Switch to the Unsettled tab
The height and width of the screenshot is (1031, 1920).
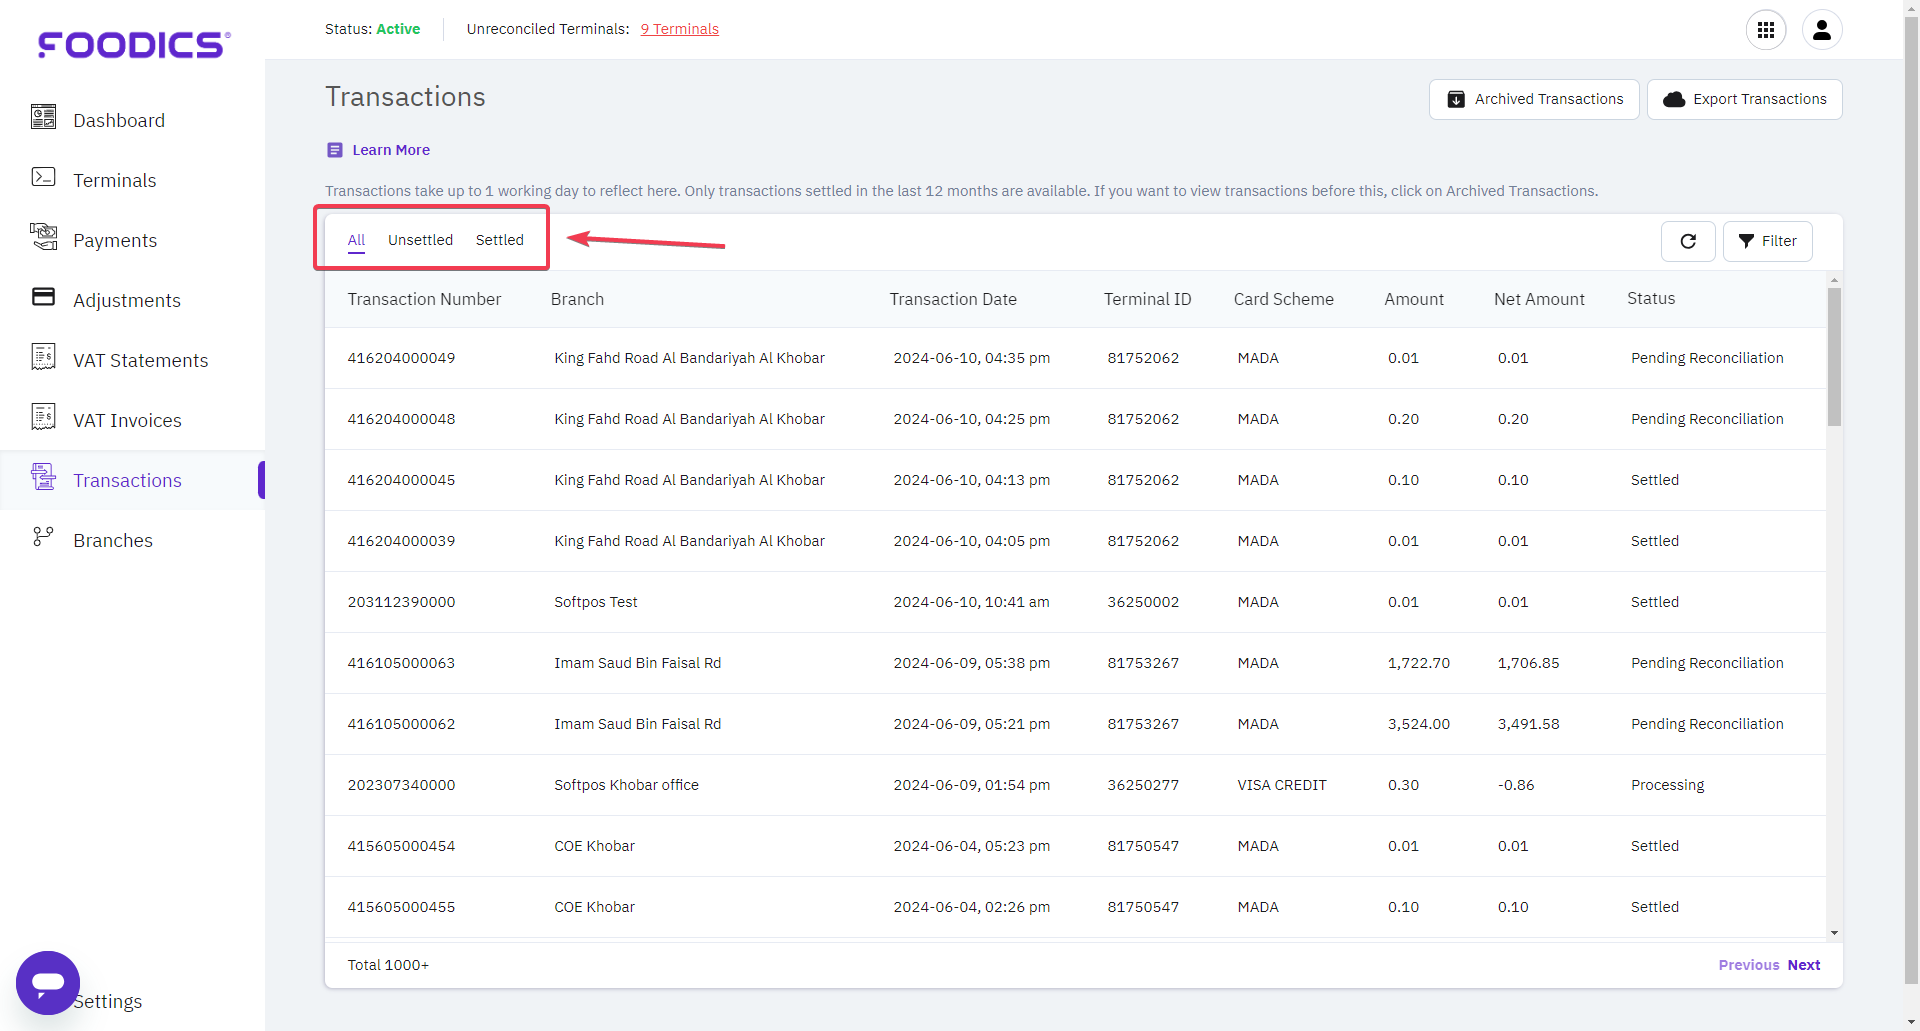click(x=420, y=240)
